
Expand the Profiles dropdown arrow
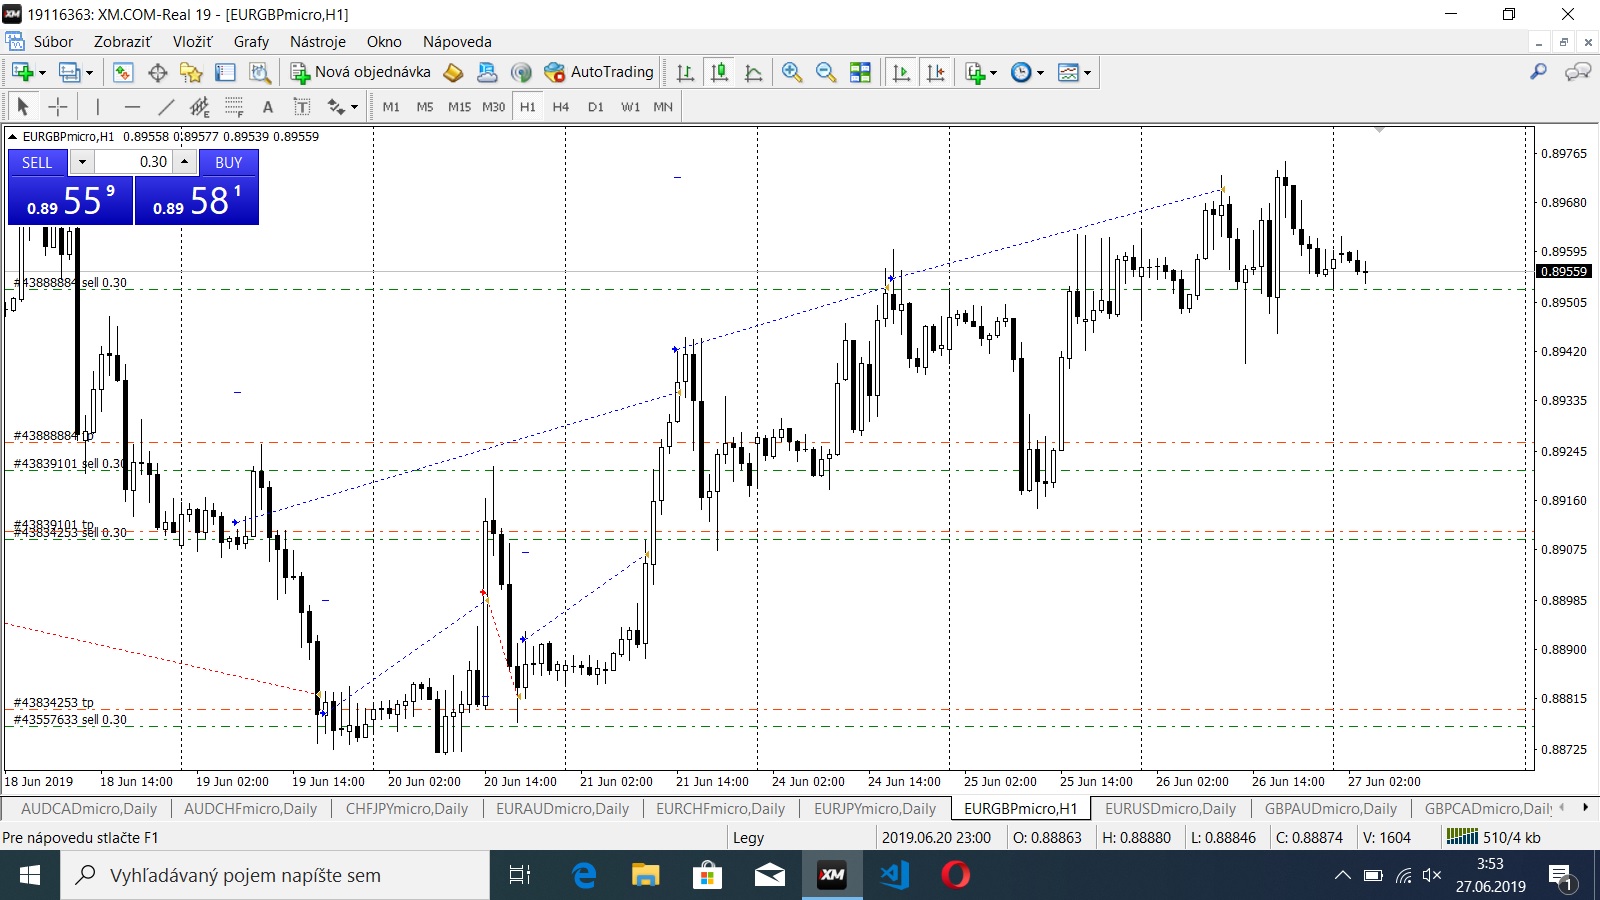[89, 72]
